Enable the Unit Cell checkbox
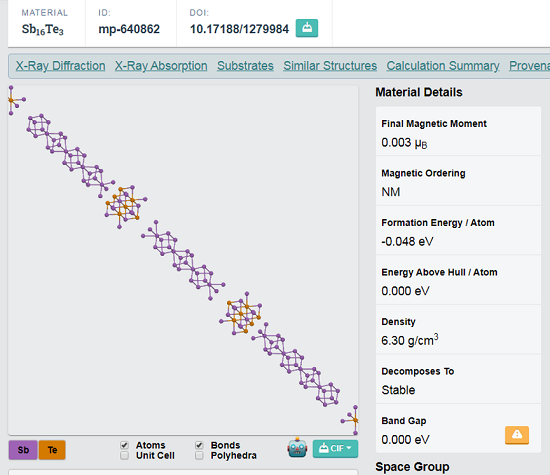 pyautogui.click(x=125, y=455)
